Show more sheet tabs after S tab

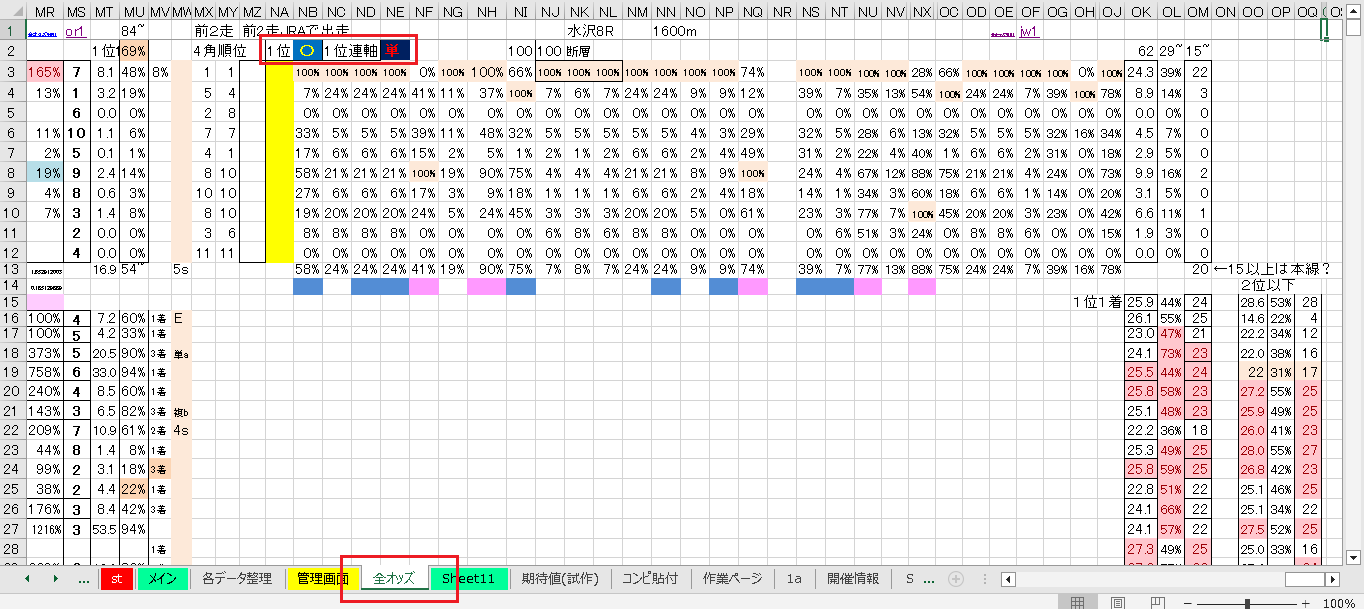tap(929, 579)
